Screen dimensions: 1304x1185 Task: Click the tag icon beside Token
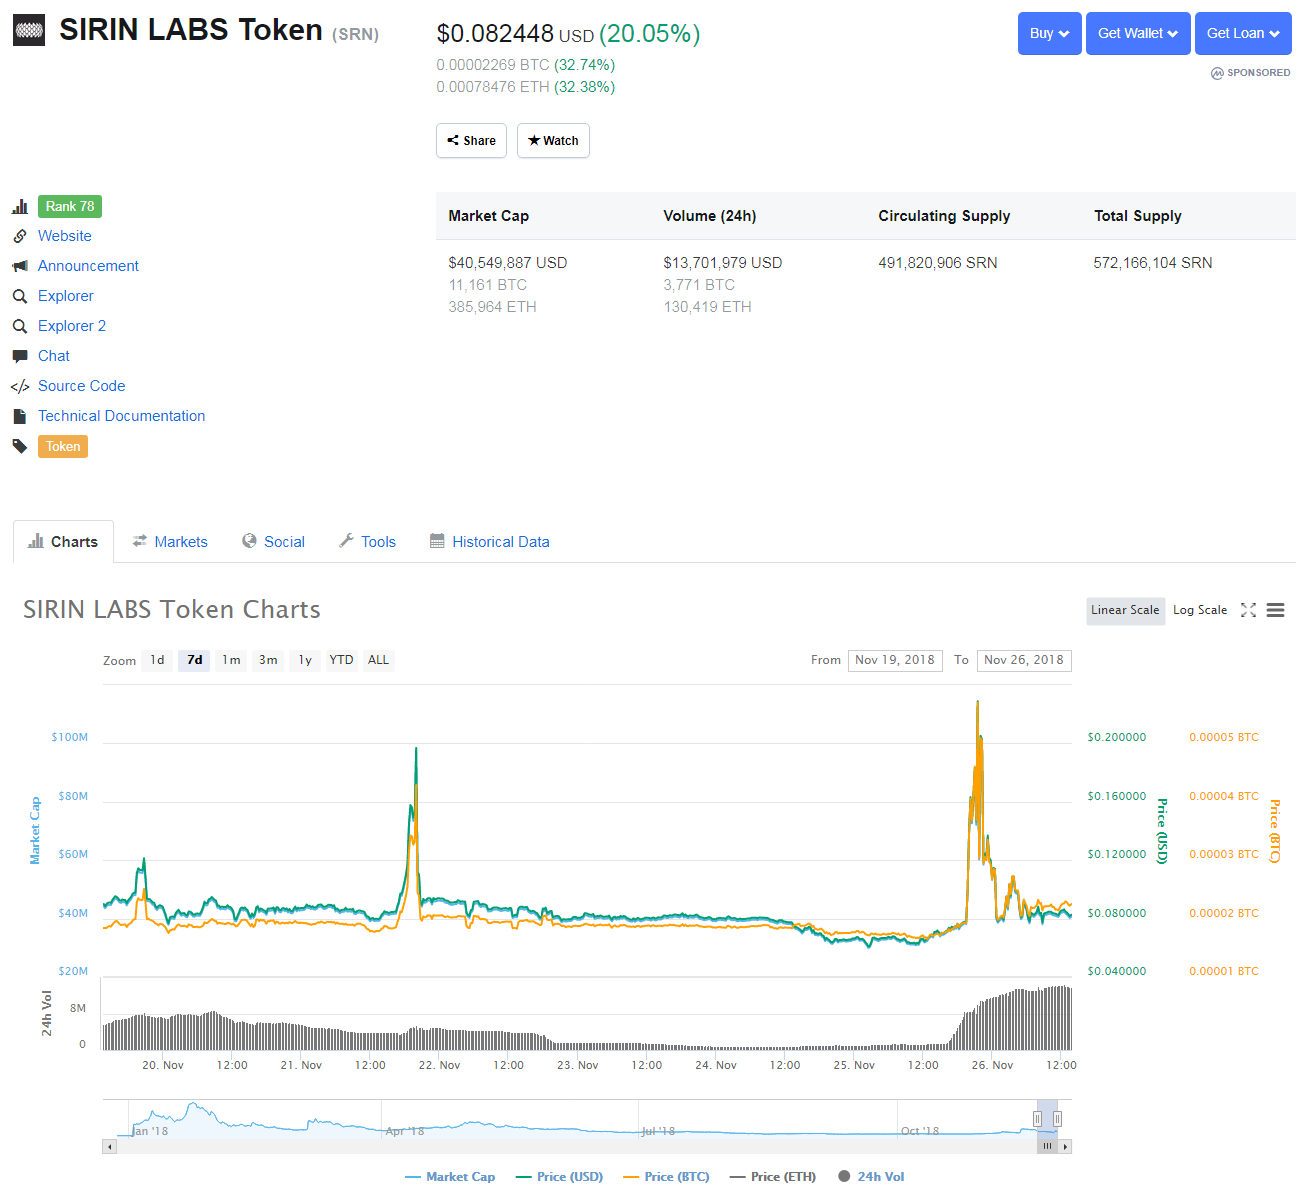[20, 446]
